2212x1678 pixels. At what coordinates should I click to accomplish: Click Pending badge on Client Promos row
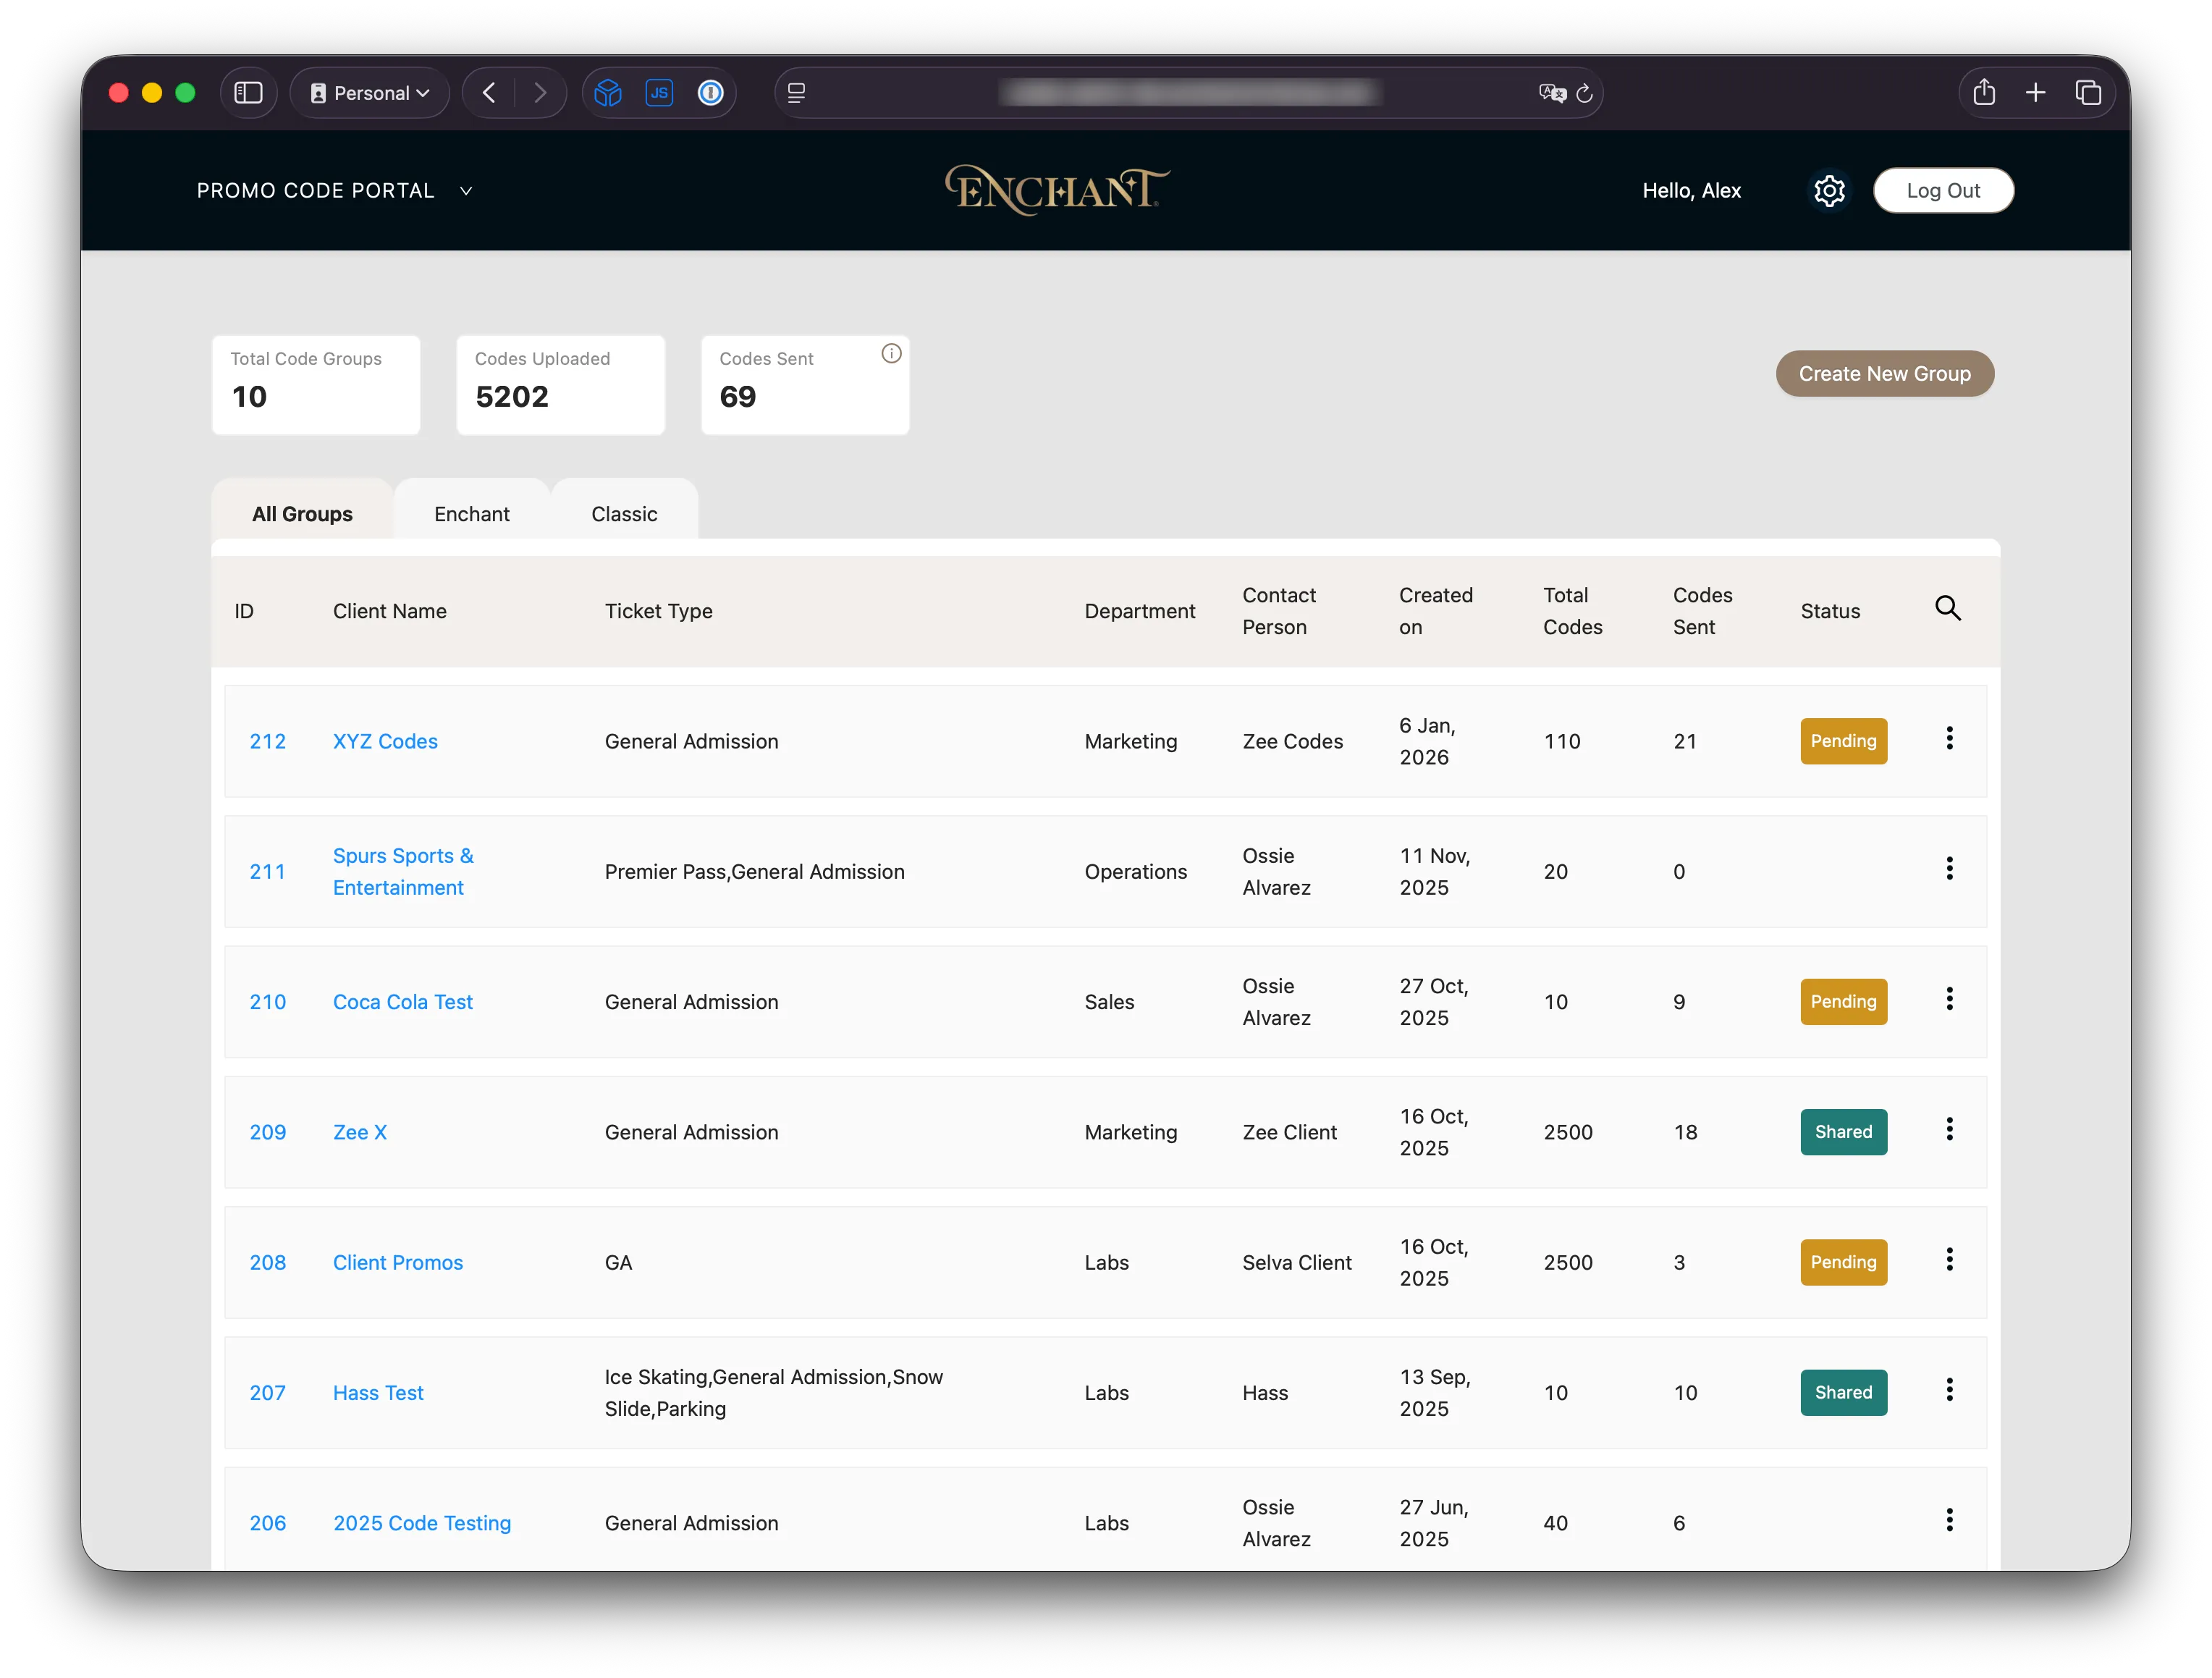click(x=1843, y=1263)
